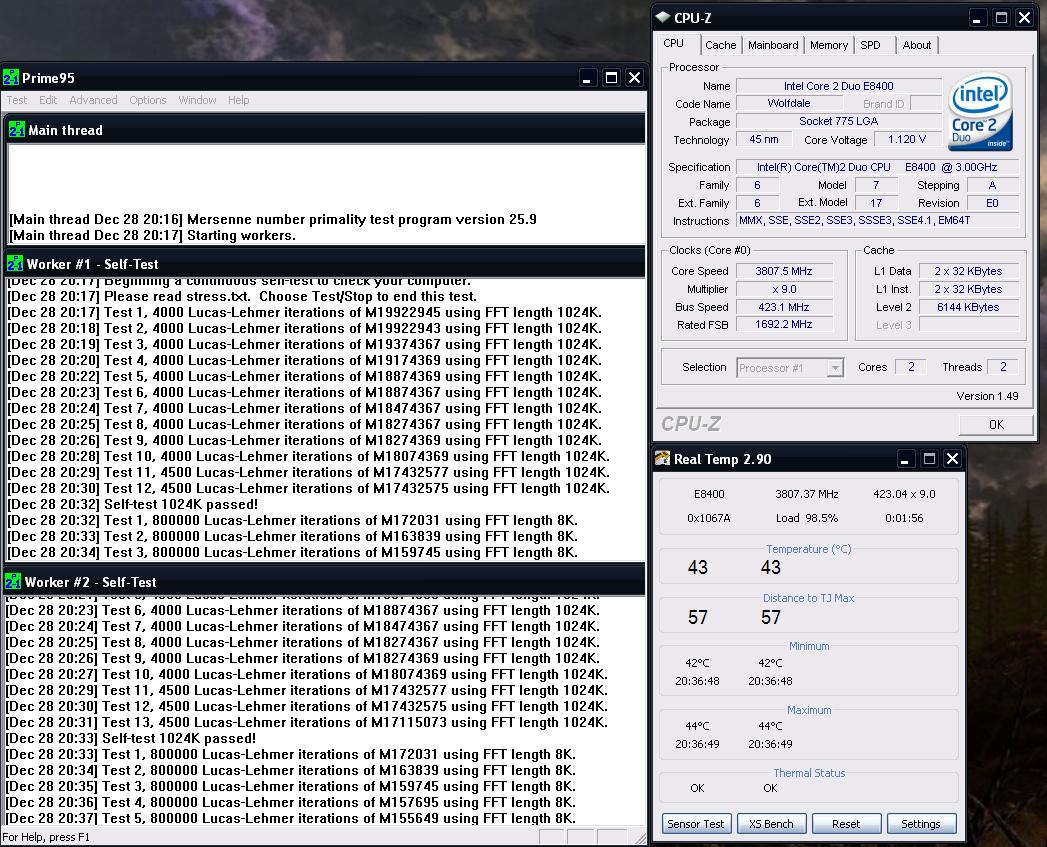1047x847 pixels.
Task: Click the 0x1067A CPUID text in Real Temp
Action: click(x=709, y=518)
